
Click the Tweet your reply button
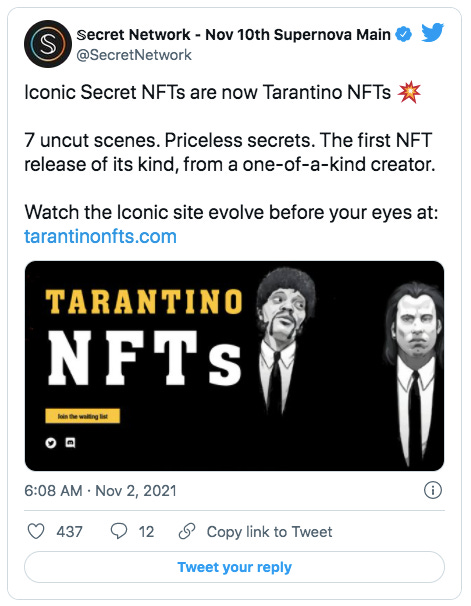pyautogui.click(x=235, y=567)
